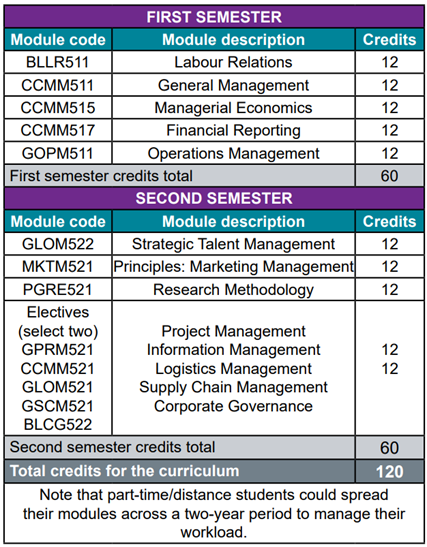Select the CCMM511 module code cell
Image resolution: width=427 pixels, height=547 pixels.
(58, 85)
